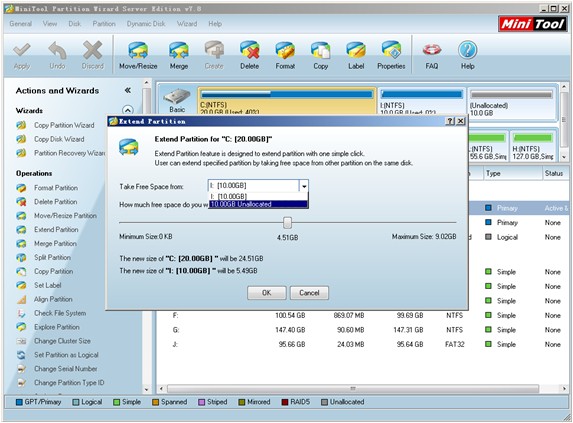Select the I:(NTFS) partition block in disk map
The image size is (573, 423).
coord(421,101)
